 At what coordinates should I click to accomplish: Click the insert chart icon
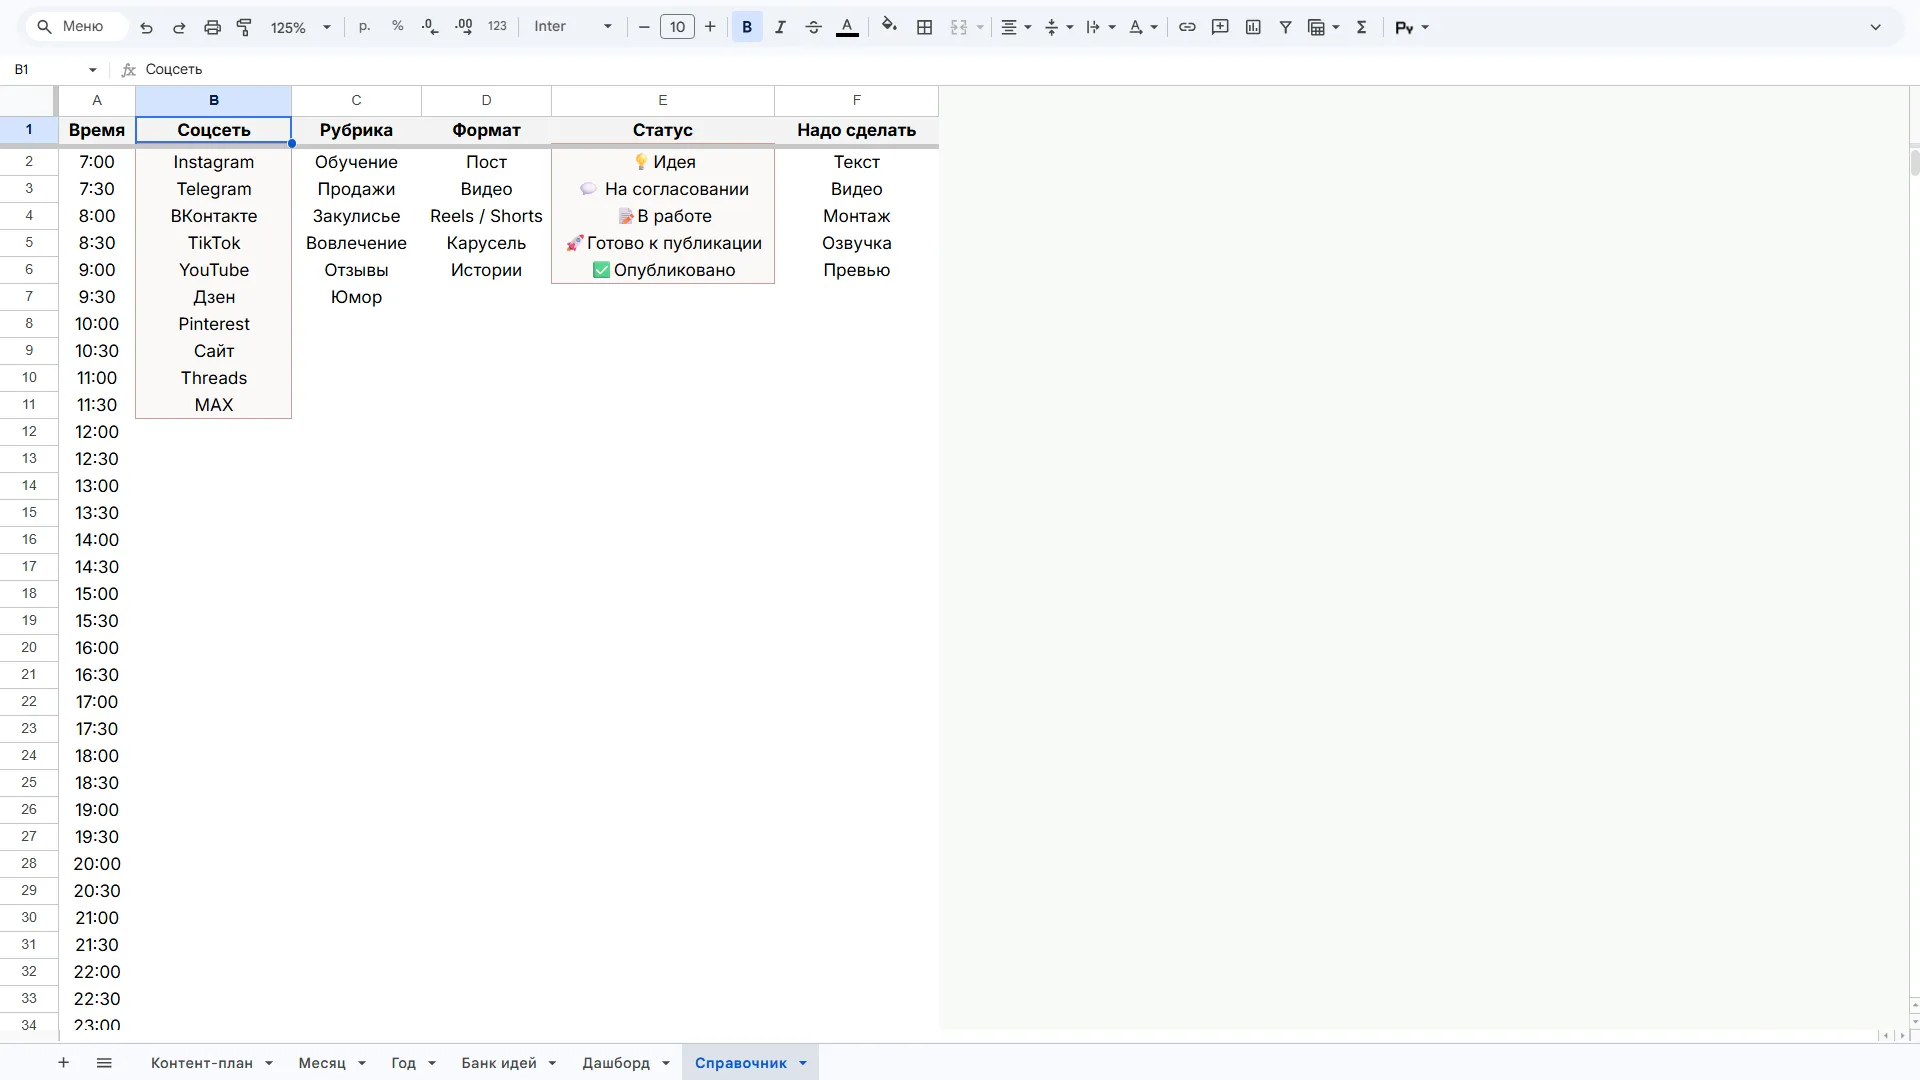pyautogui.click(x=1253, y=27)
